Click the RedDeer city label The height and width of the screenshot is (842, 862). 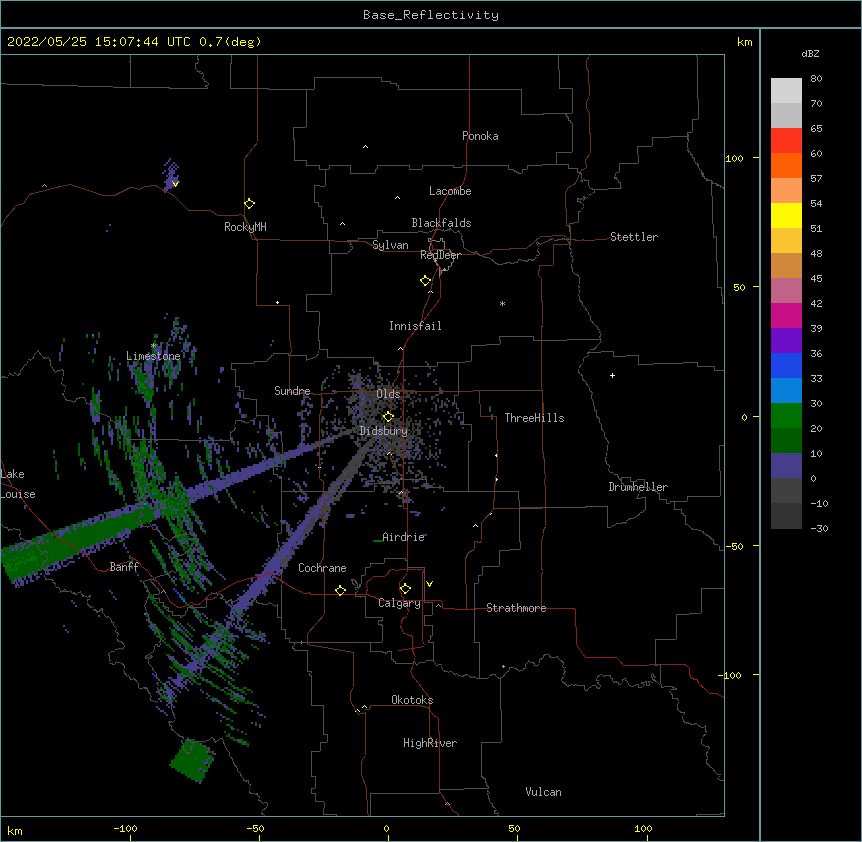click(440, 255)
